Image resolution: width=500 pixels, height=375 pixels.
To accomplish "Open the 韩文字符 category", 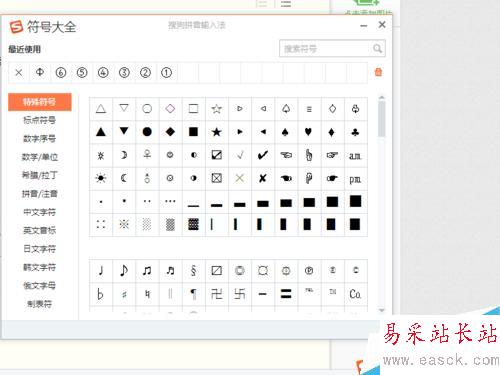I will [x=40, y=267].
